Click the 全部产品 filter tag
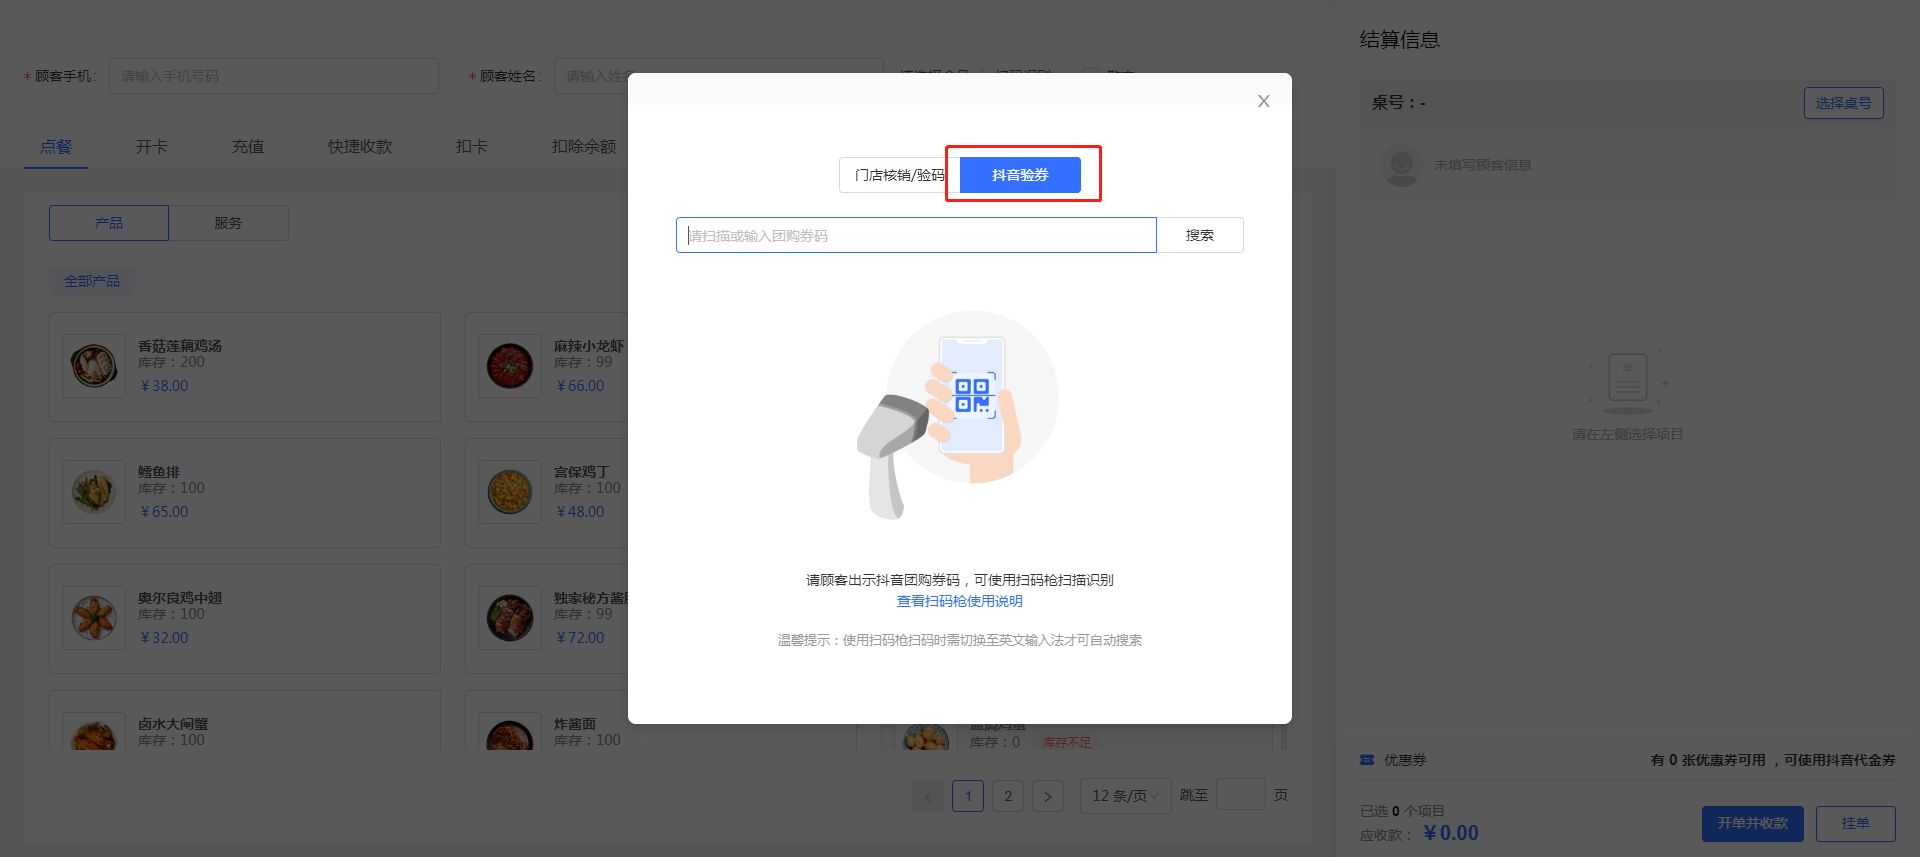 pos(92,281)
